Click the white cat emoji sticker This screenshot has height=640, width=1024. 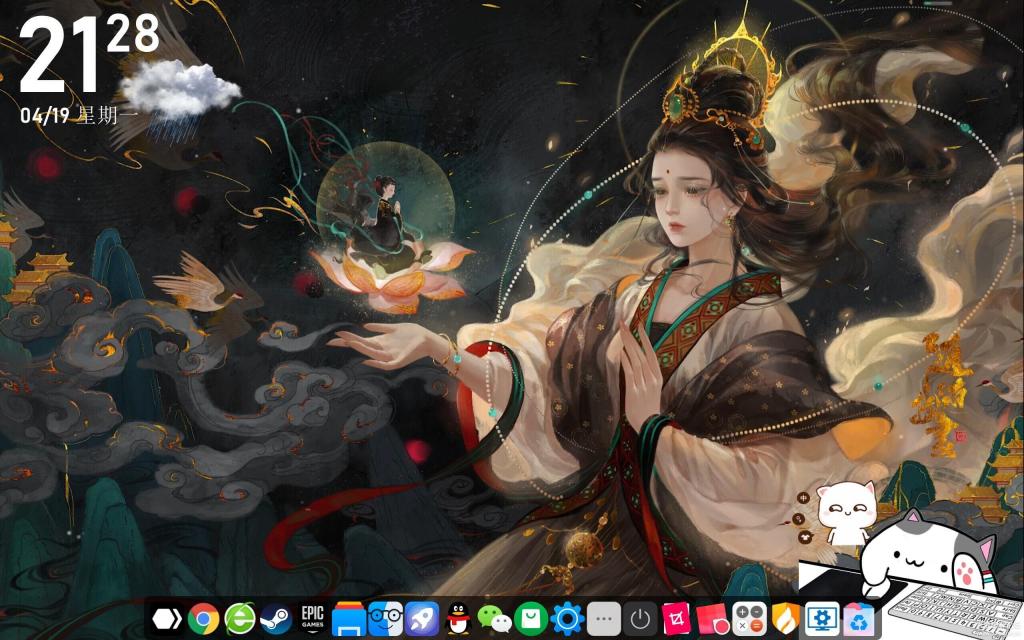pyautogui.click(x=845, y=510)
